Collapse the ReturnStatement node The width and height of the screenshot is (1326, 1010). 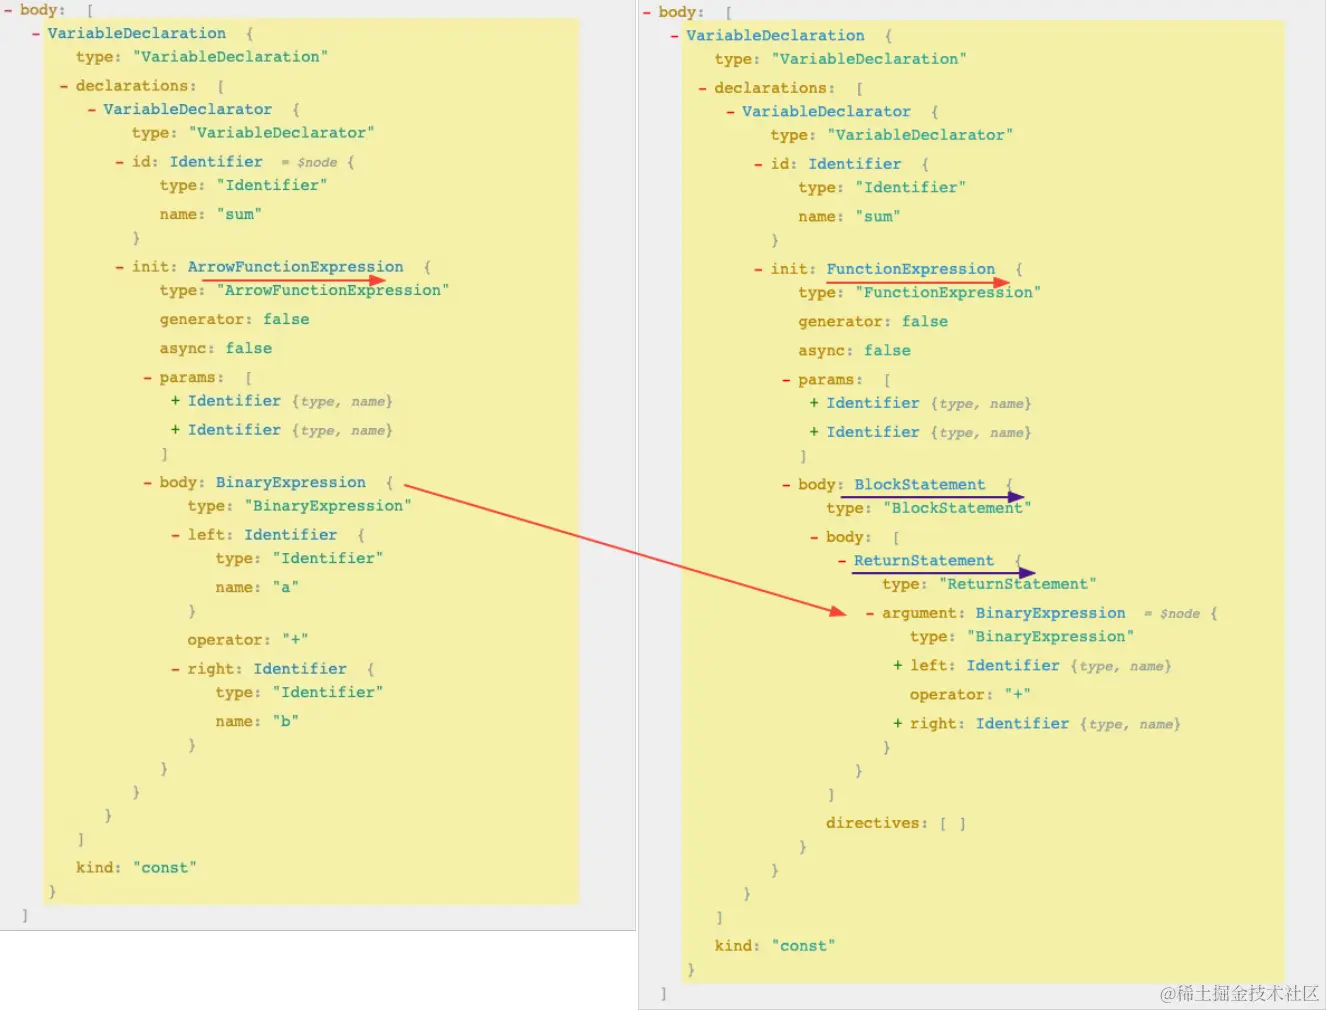coord(843,561)
